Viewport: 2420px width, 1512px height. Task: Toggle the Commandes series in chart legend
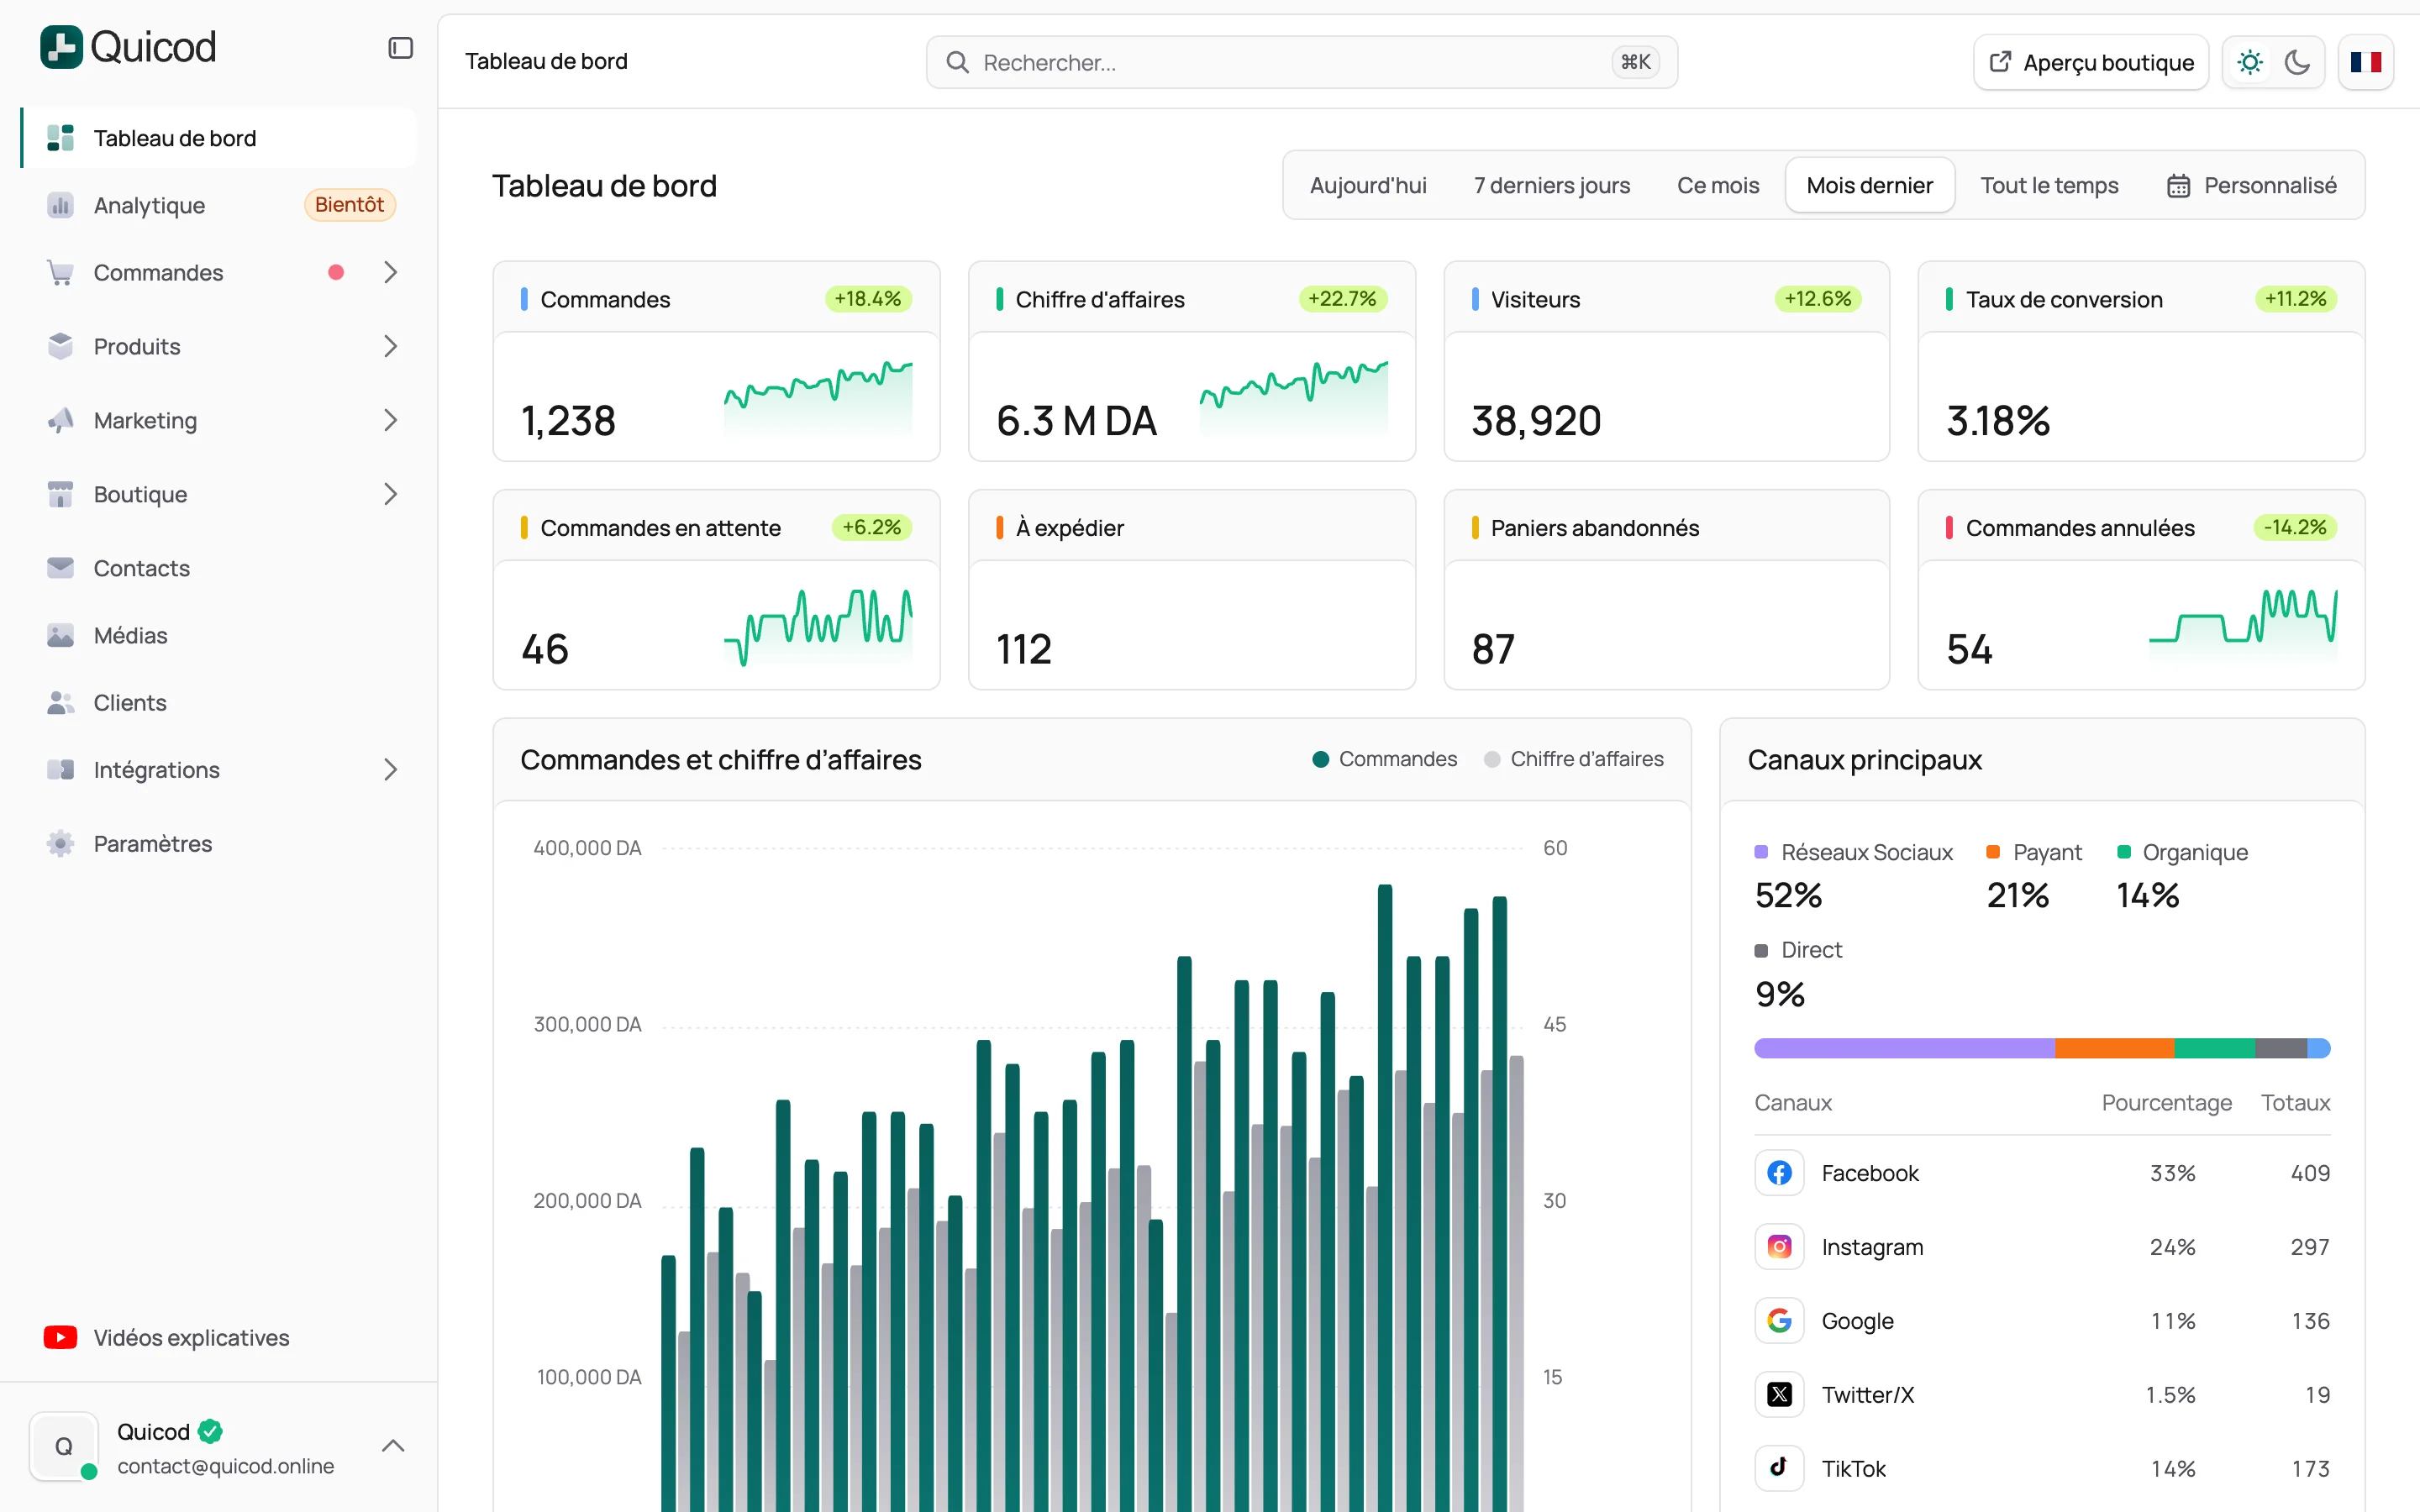pyautogui.click(x=1385, y=759)
